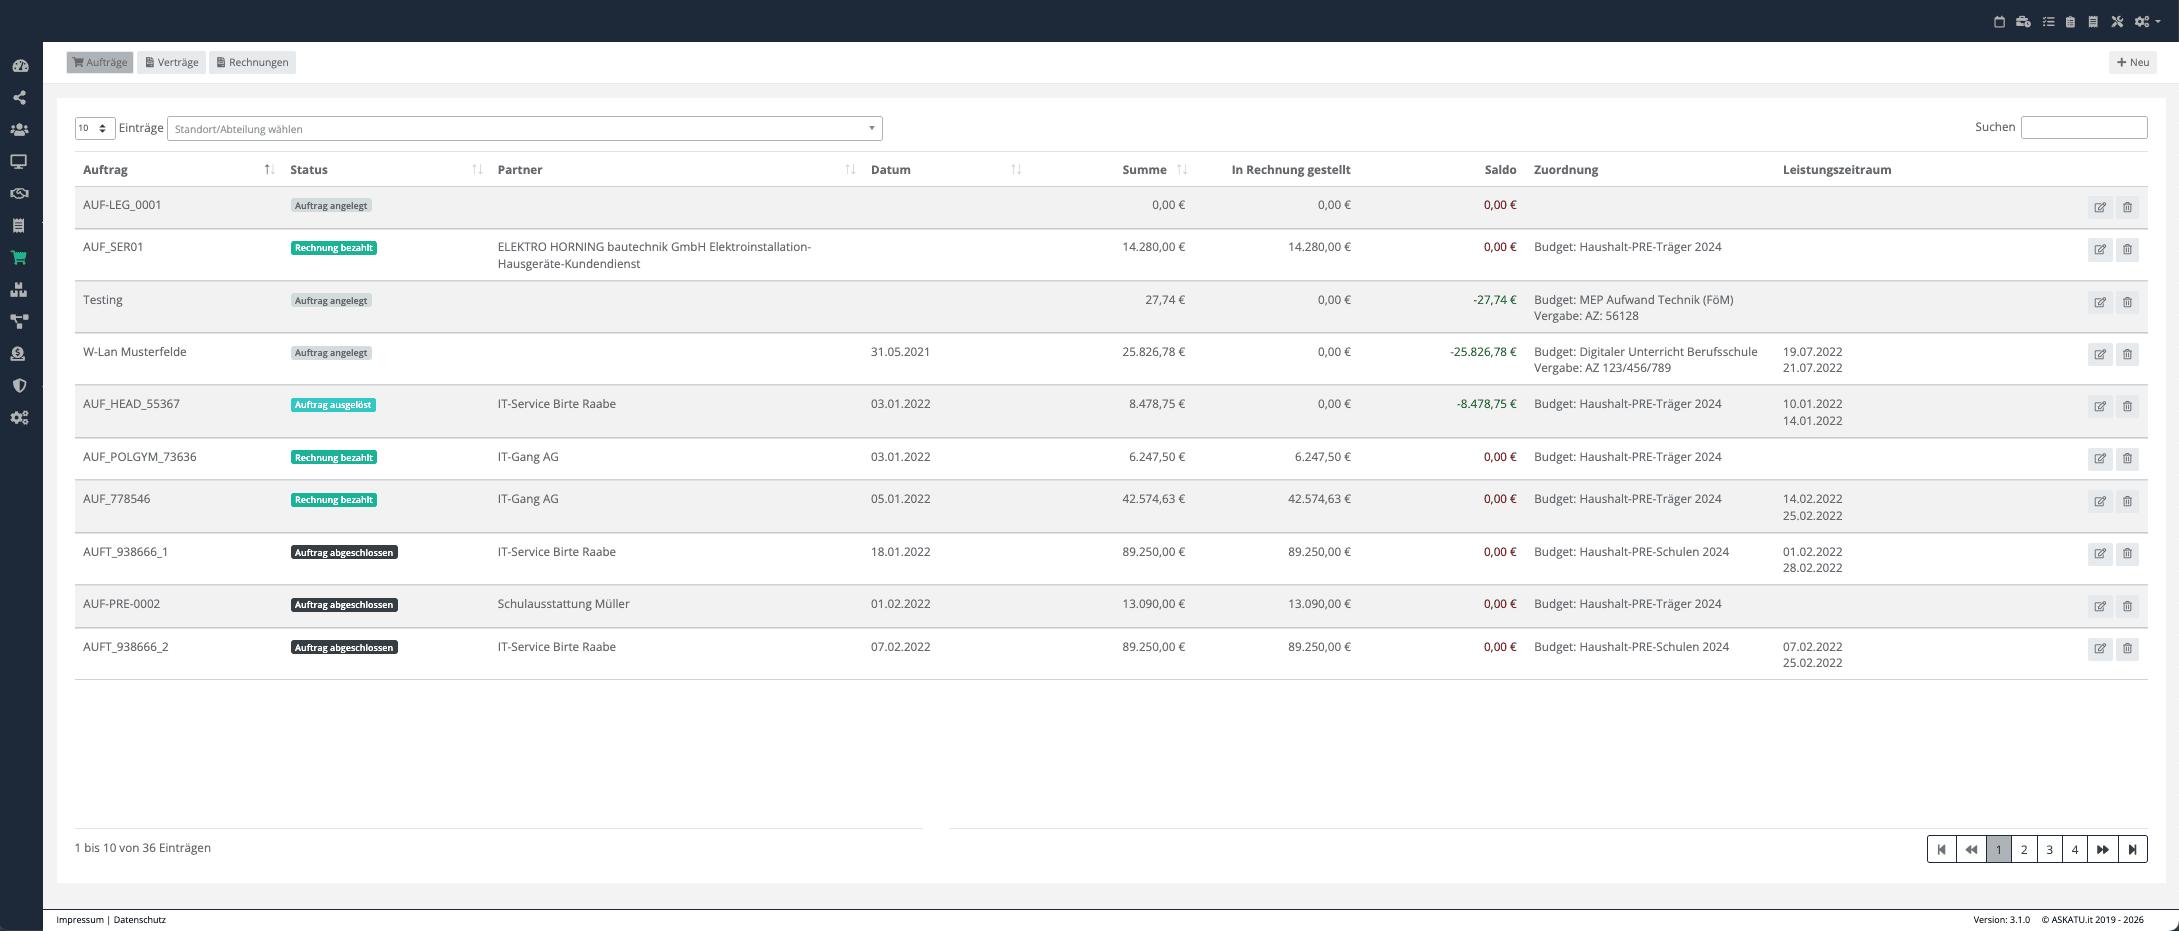Click into the Suchen search field
Viewport: 2179px width, 931px height.
2083,128
